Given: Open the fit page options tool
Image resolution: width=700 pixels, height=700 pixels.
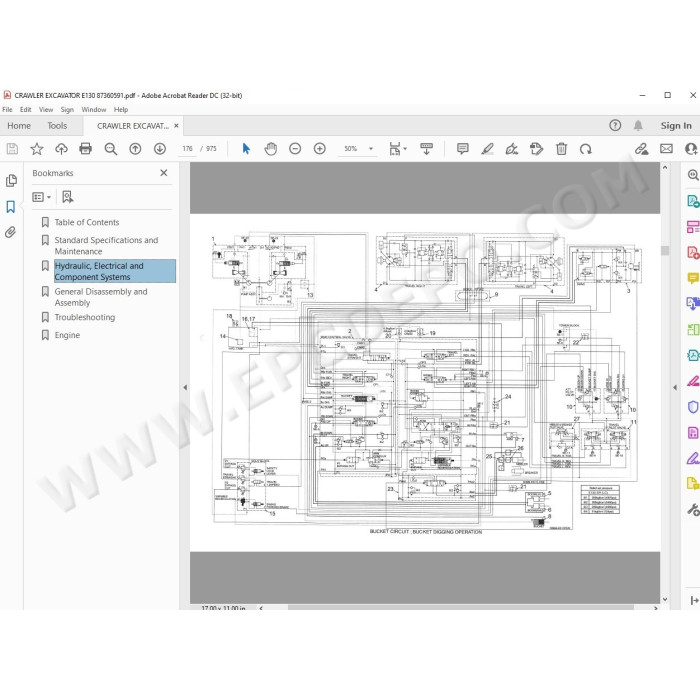Looking at the screenshot, I should coord(397,149).
